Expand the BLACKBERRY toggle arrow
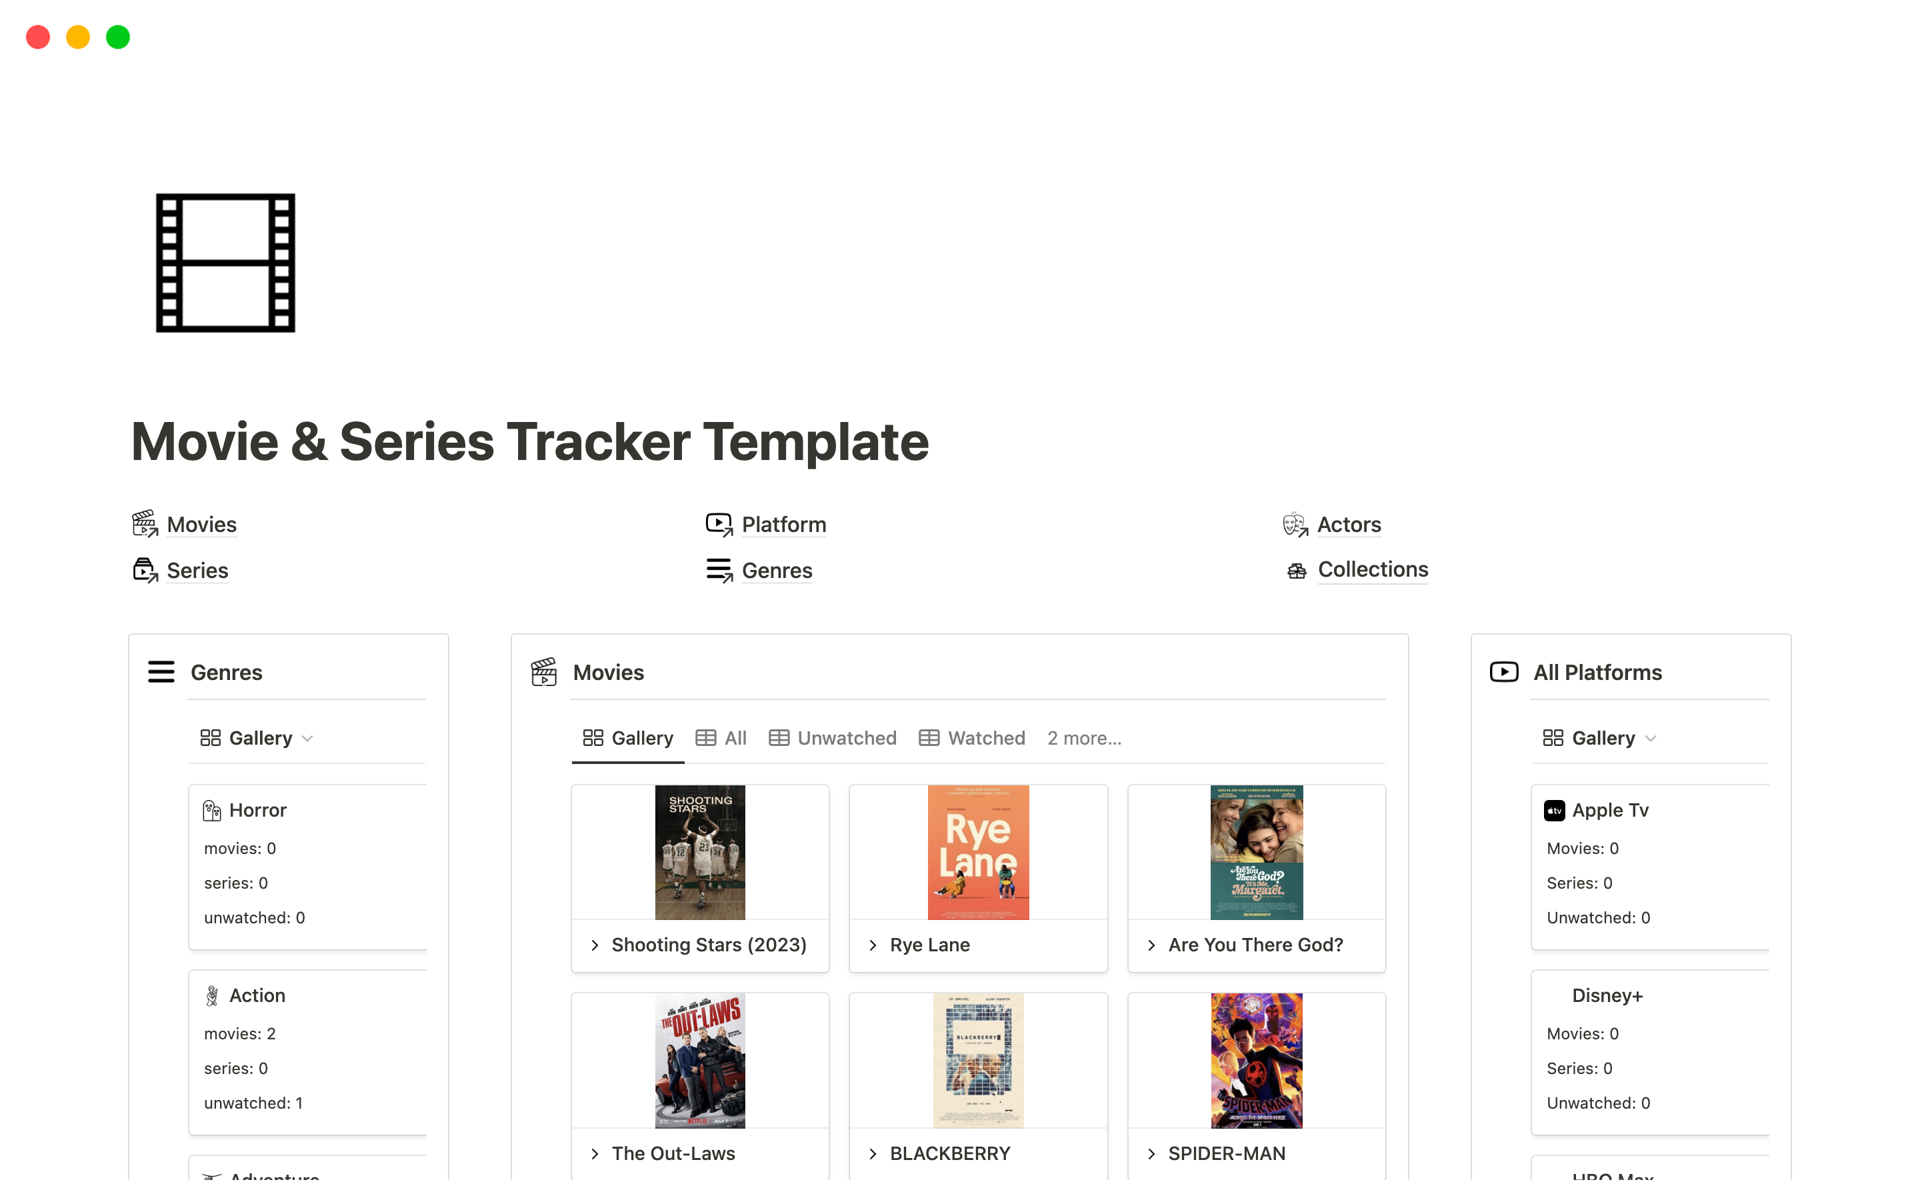1920x1200 pixels. 873,1153
